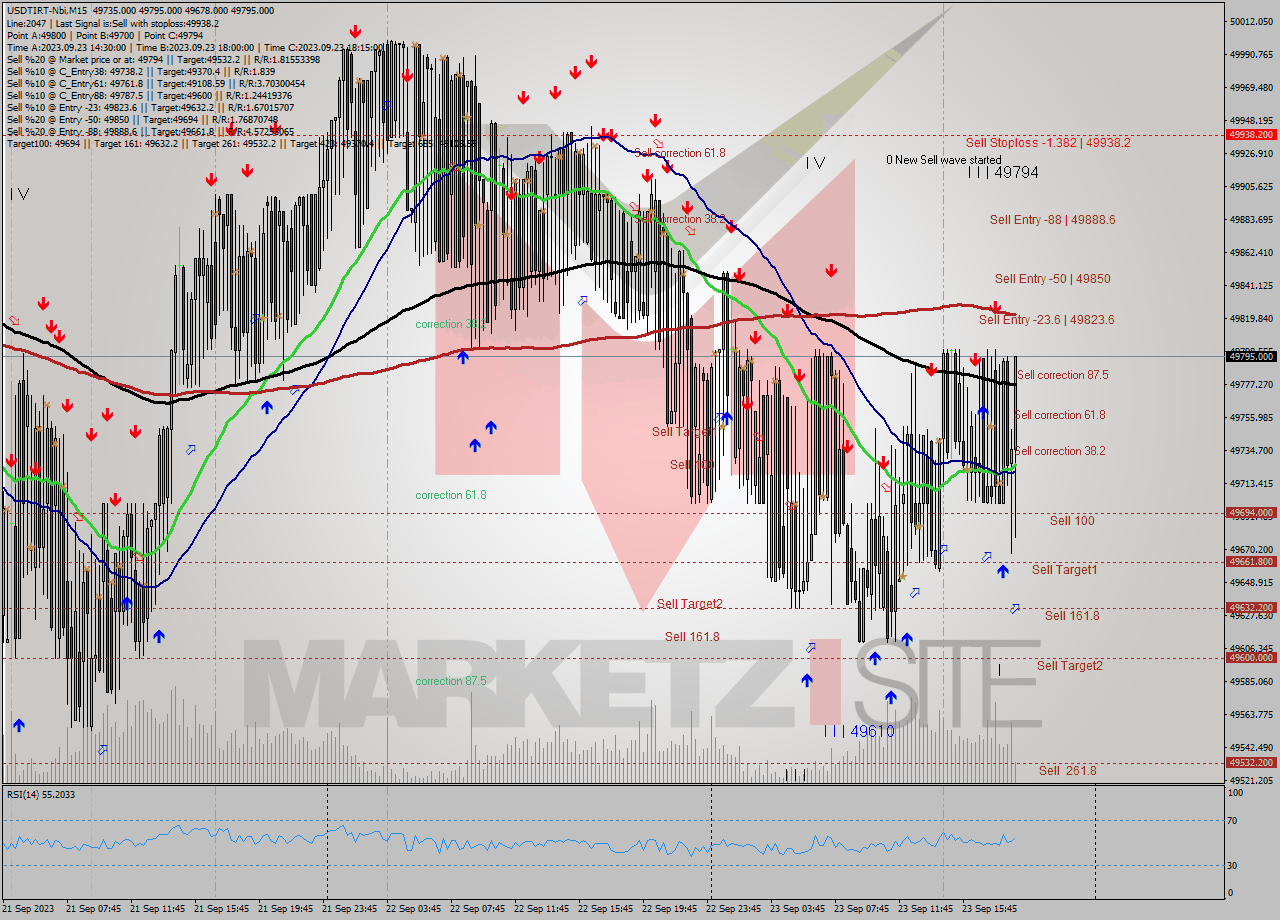1280x920 pixels.
Task: Click the 'Sell 100' level label
Action: coord(1072,521)
